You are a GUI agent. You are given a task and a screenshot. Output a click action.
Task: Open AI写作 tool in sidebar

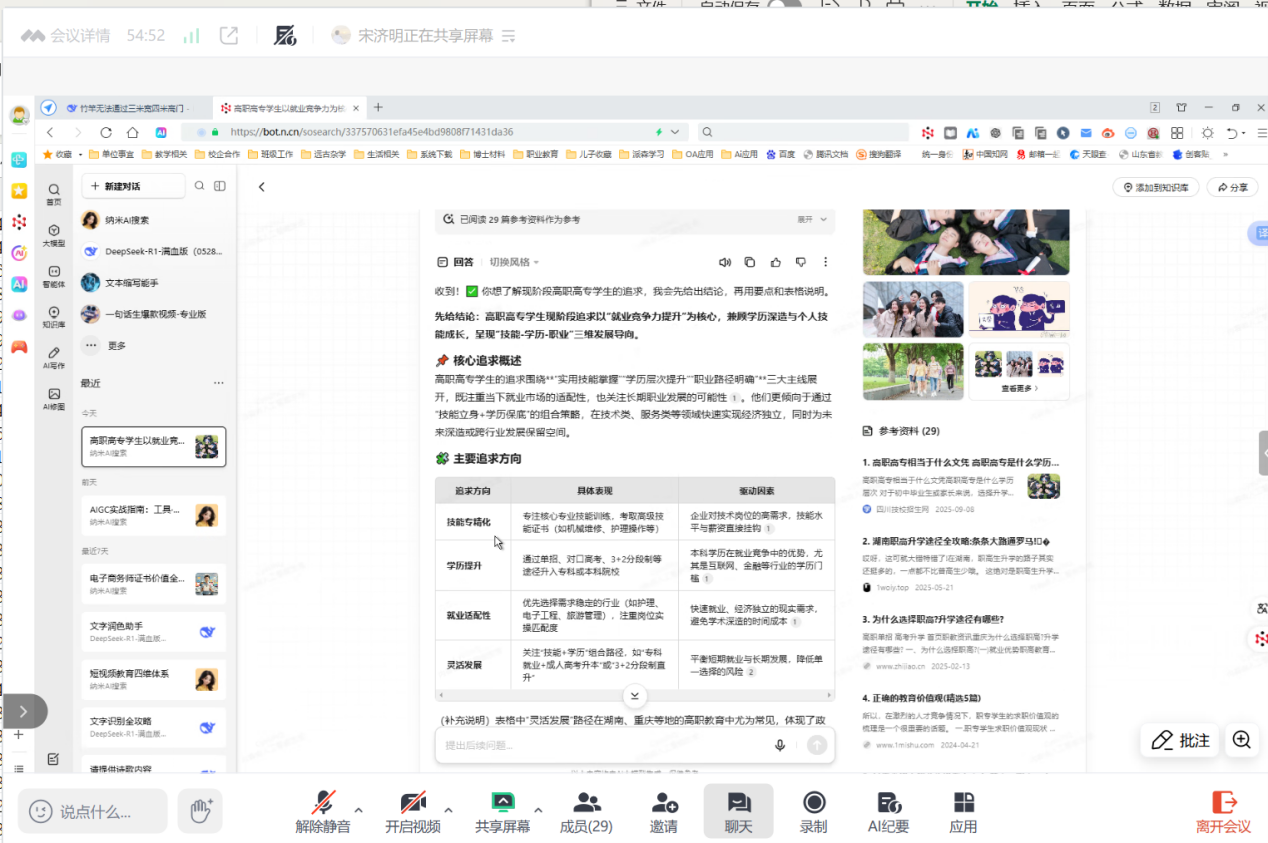pyautogui.click(x=54, y=358)
